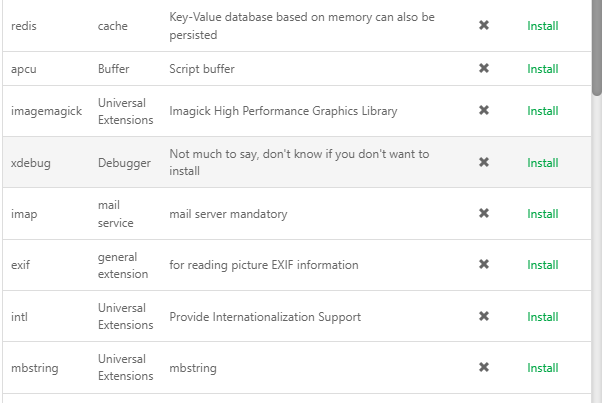Screen dimensions: 605x403
Task: Install the apcu script buffer
Action: (x=542, y=69)
